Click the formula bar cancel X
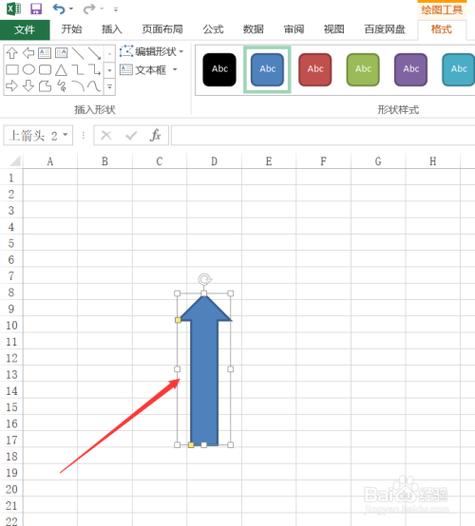 (106, 136)
